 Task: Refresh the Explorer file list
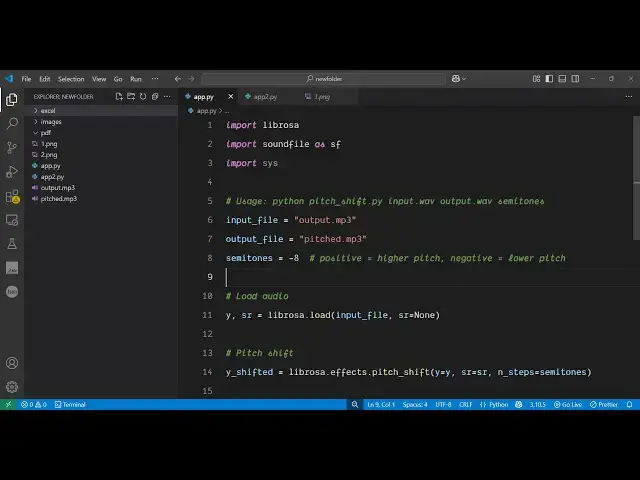tap(143, 96)
